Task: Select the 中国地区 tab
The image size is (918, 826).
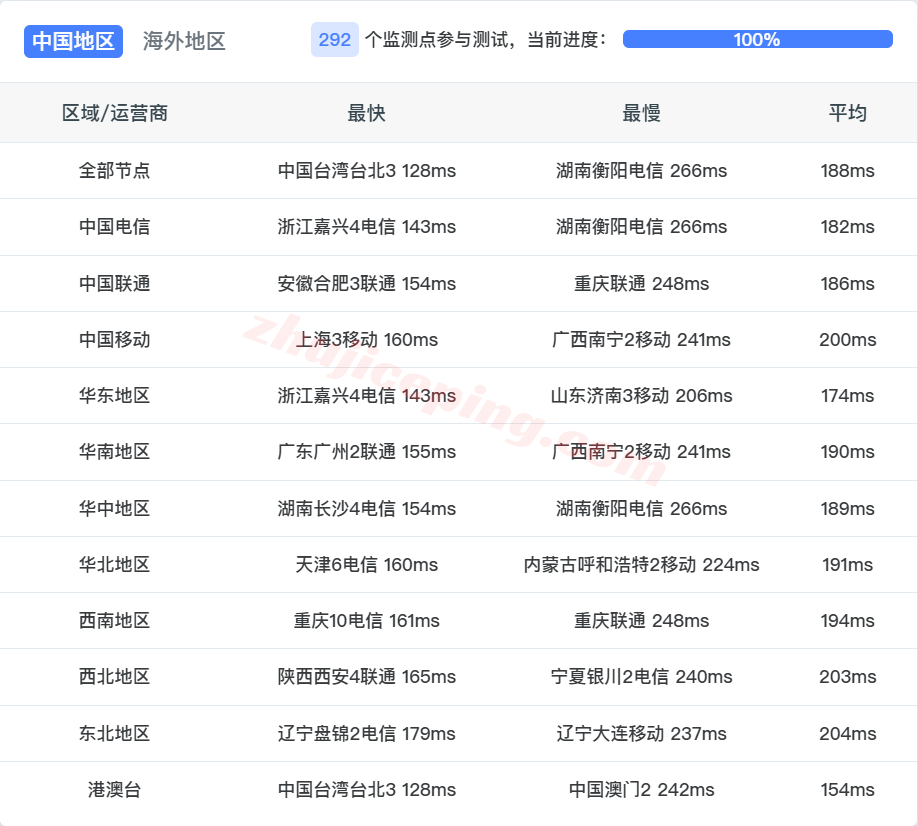Action: [x=73, y=41]
